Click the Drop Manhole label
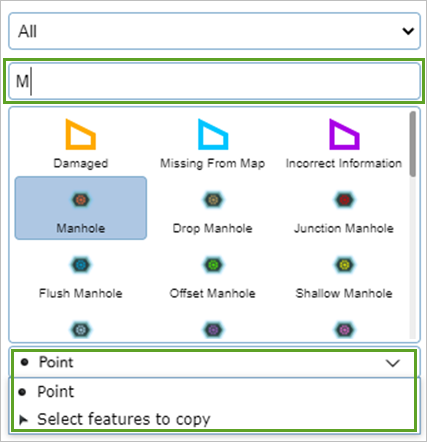This screenshot has width=427, height=442. coord(213,228)
